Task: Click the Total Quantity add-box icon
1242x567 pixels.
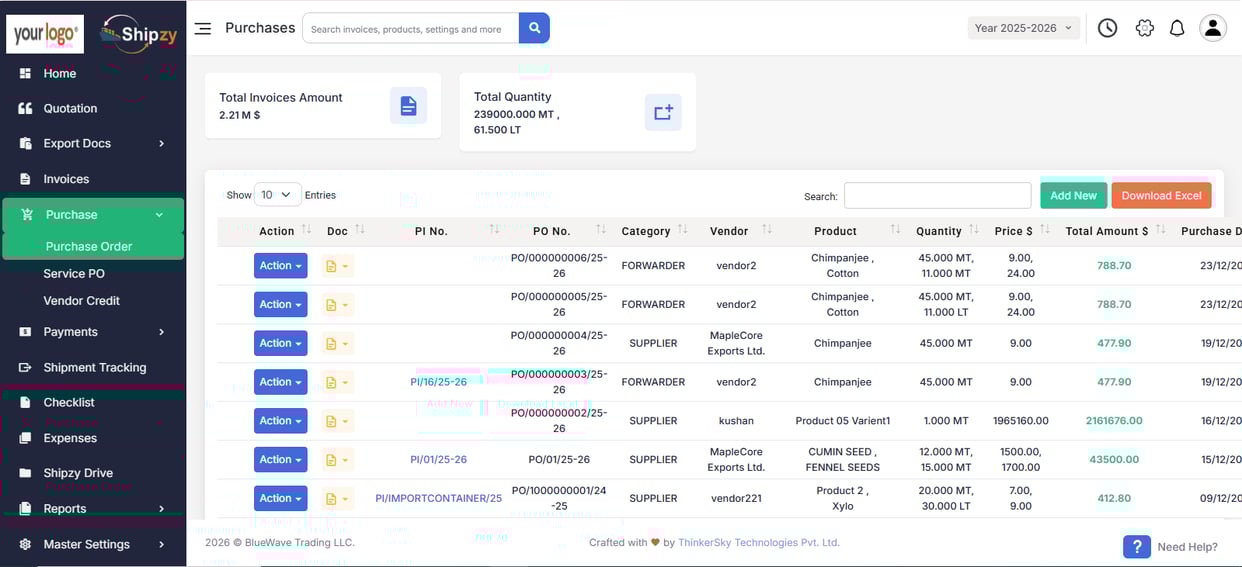Action: click(663, 112)
